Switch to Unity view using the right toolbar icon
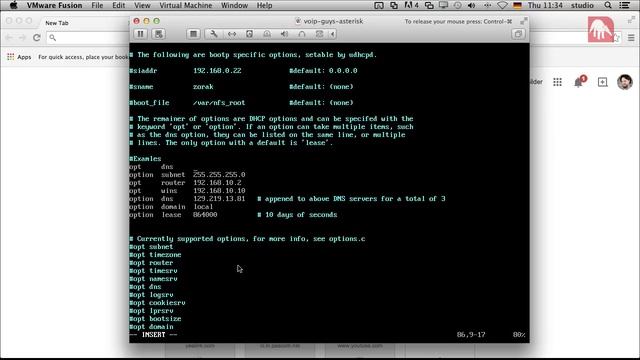640x360 pixels. point(518,34)
